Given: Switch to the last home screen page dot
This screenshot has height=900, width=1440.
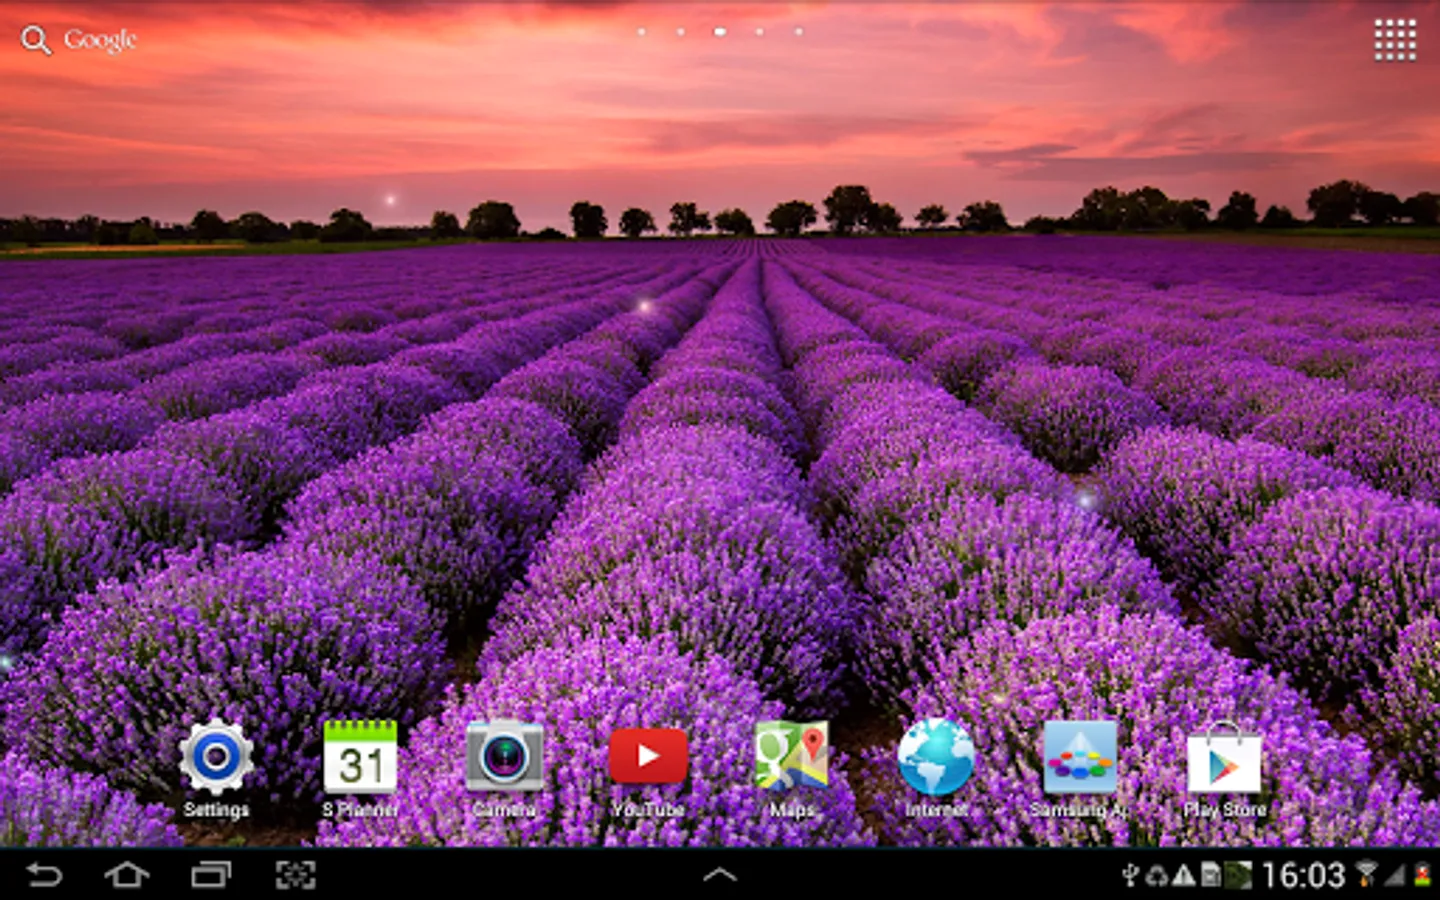Looking at the screenshot, I should point(798,32).
